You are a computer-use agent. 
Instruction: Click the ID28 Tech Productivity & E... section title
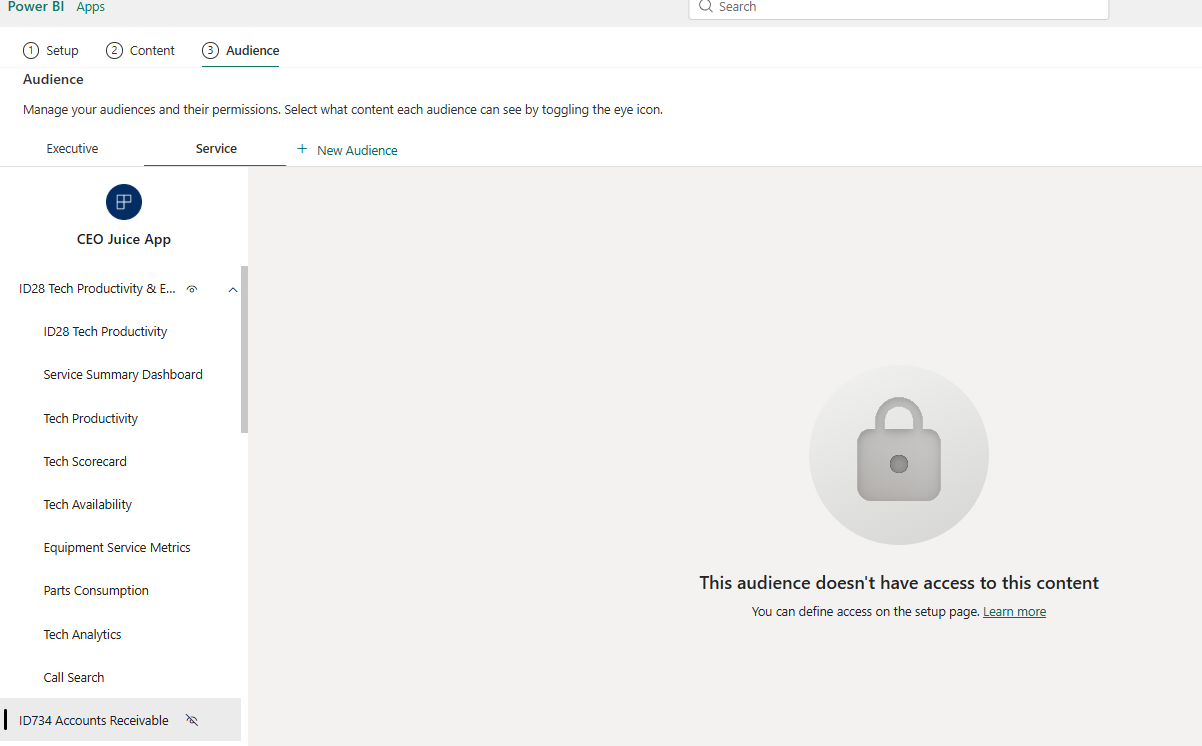(97, 289)
